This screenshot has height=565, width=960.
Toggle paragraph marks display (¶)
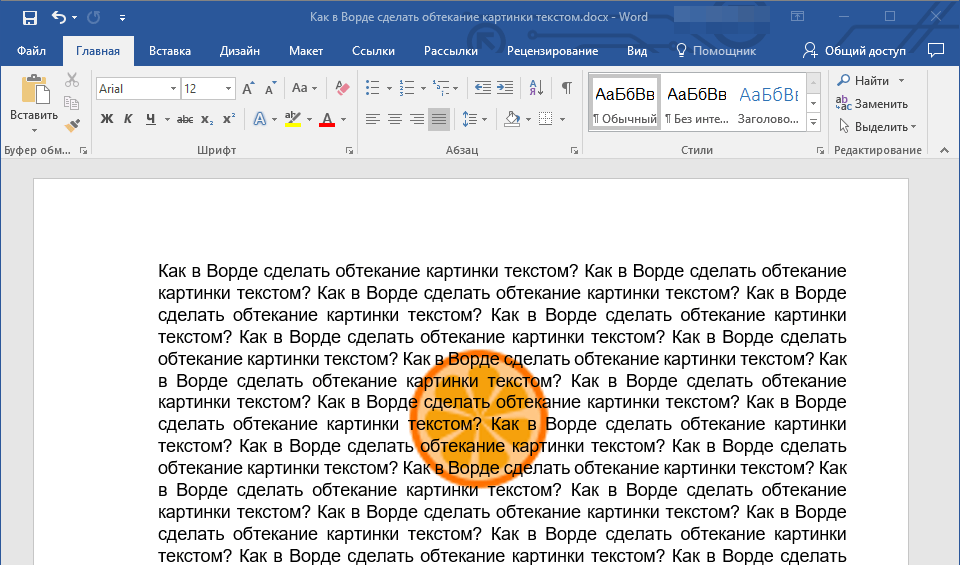566,88
